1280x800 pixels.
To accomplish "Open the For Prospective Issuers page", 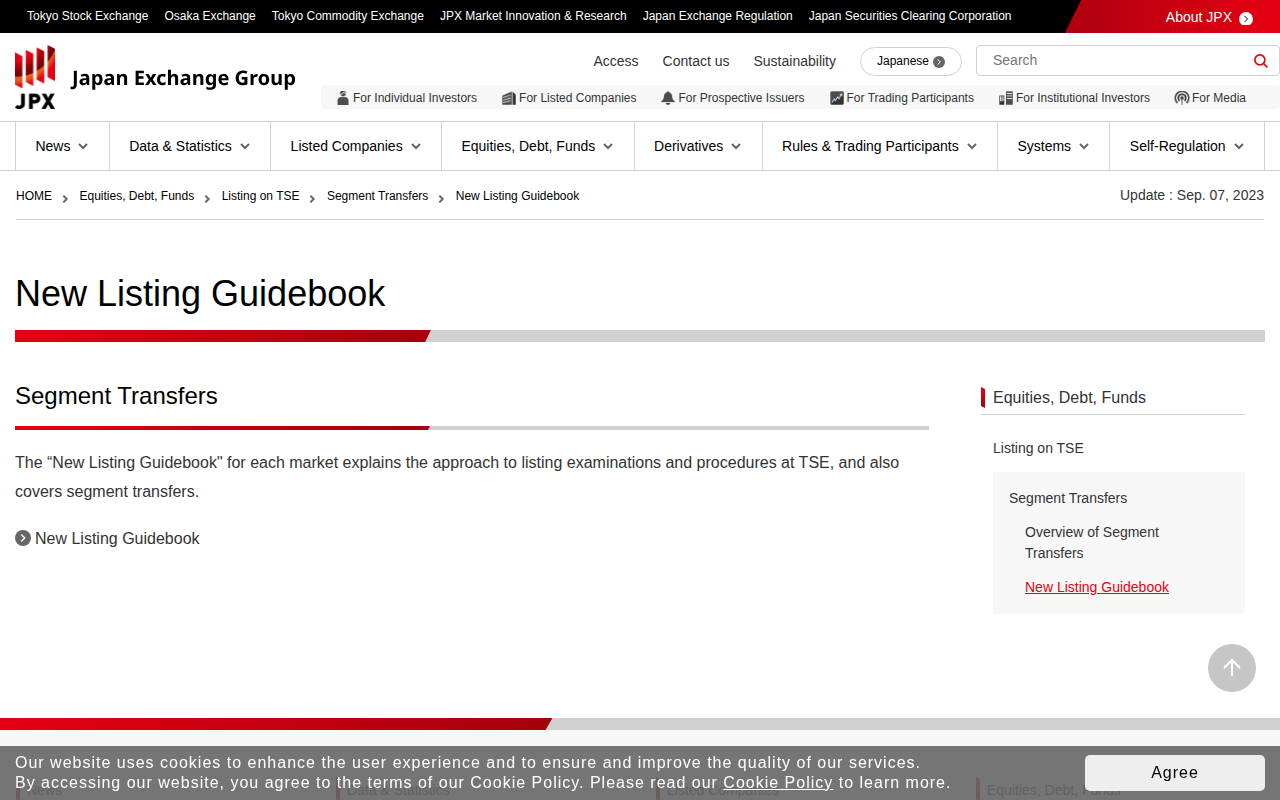I will point(733,98).
